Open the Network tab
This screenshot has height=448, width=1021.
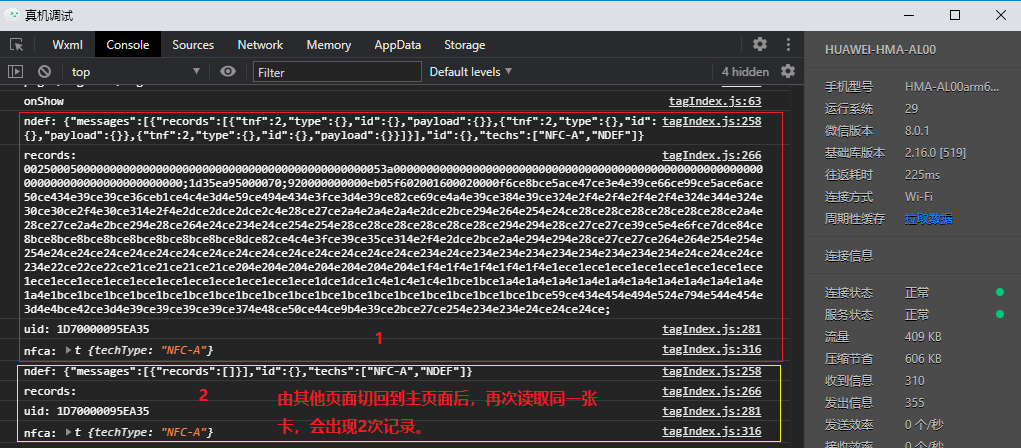coord(260,45)
